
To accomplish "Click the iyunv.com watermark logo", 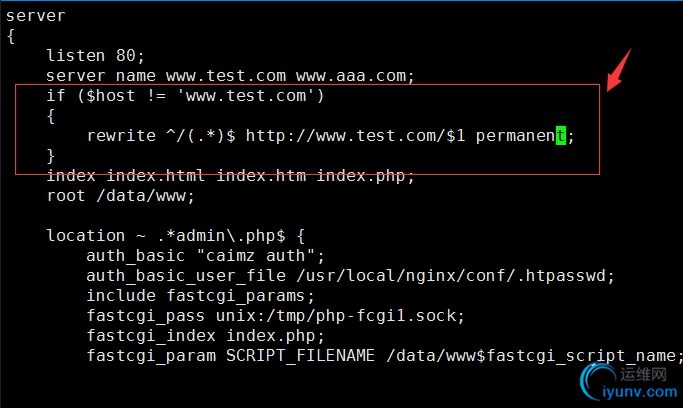I will [629, 382].
